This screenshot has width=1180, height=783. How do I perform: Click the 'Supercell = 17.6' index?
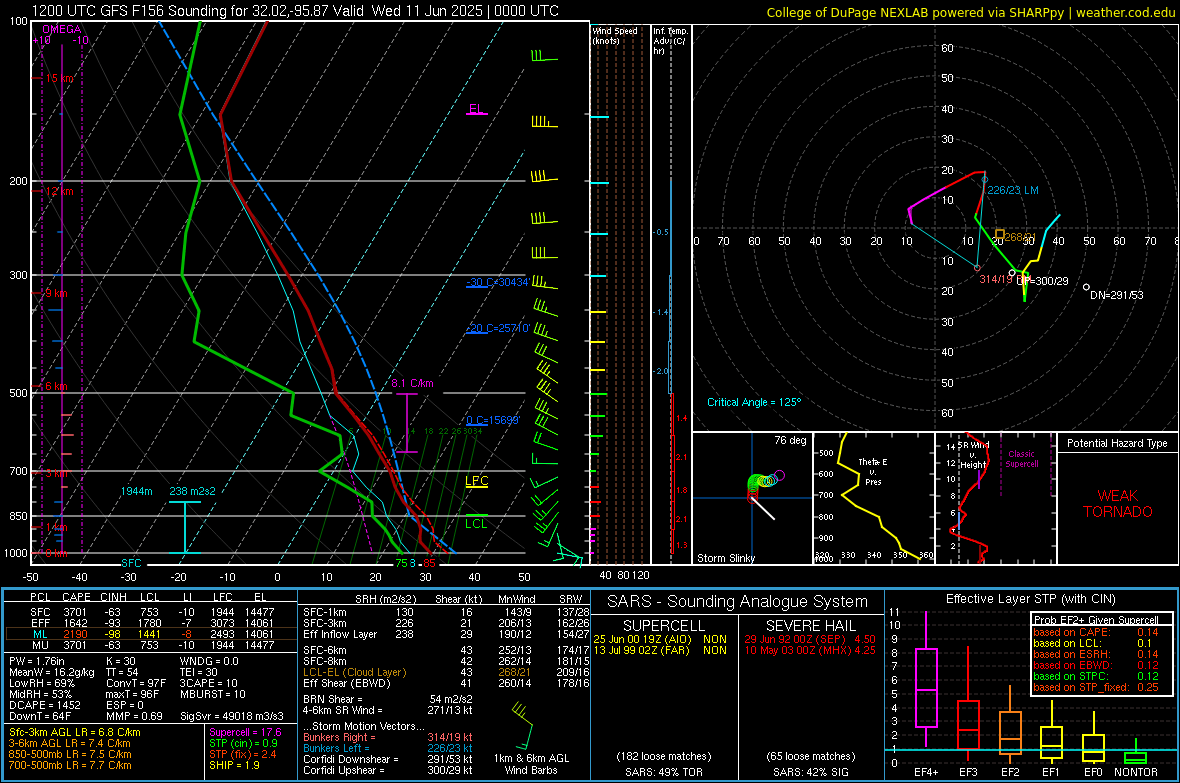click(245, 732)
